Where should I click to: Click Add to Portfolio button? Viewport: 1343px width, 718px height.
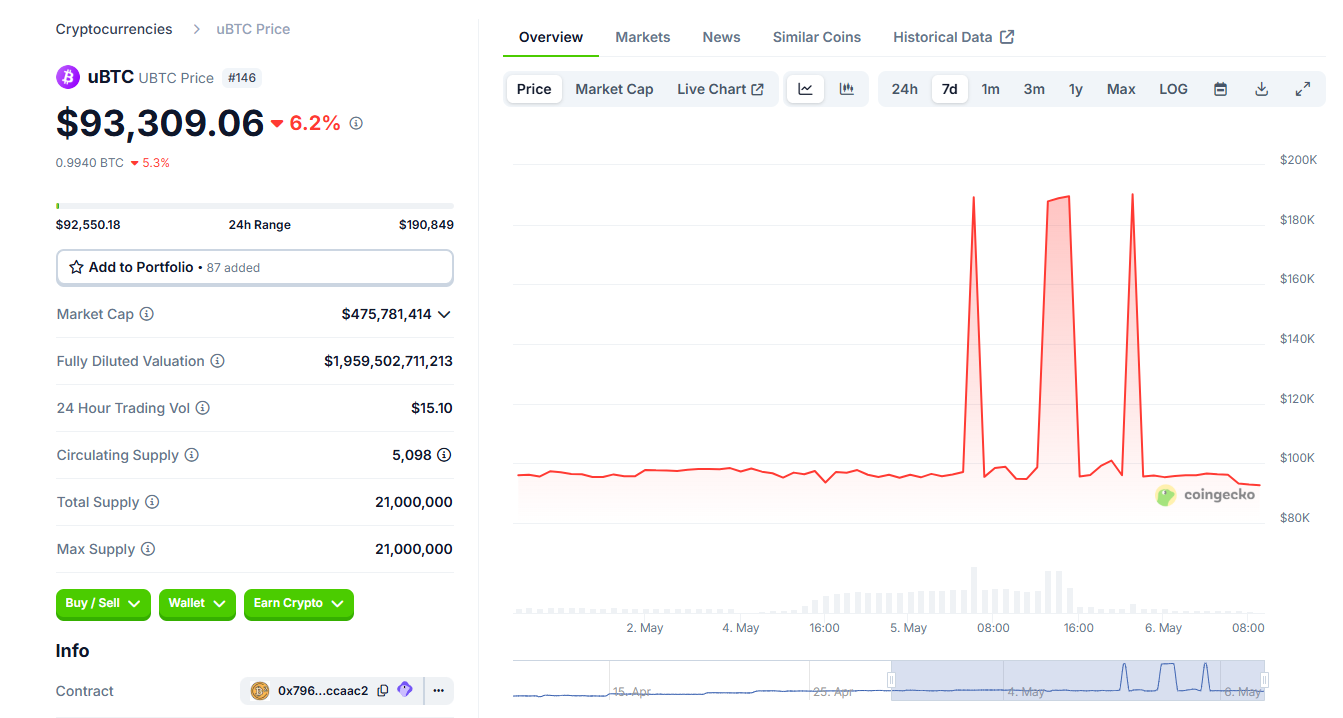[255, 267]
